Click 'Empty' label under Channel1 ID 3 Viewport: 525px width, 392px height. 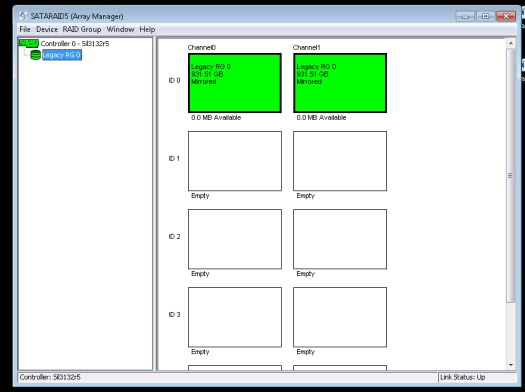coord(306,352)
